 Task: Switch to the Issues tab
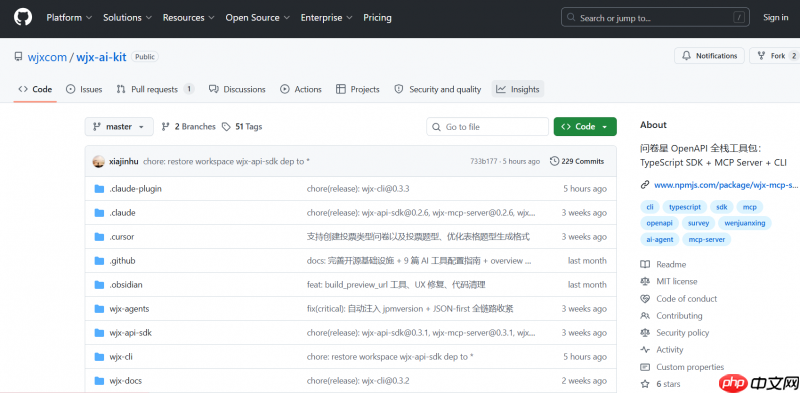pos(84,89)
